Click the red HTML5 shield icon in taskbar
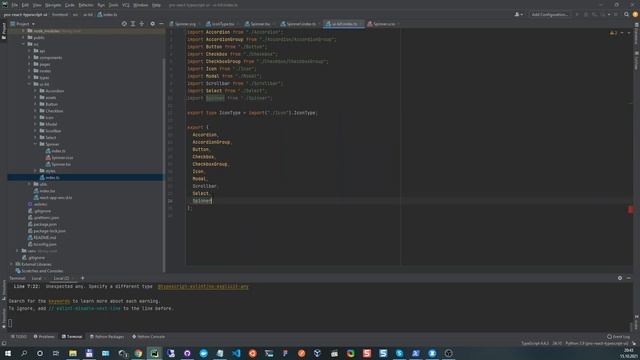Screen dimensions: 640x360 point(367,353)
